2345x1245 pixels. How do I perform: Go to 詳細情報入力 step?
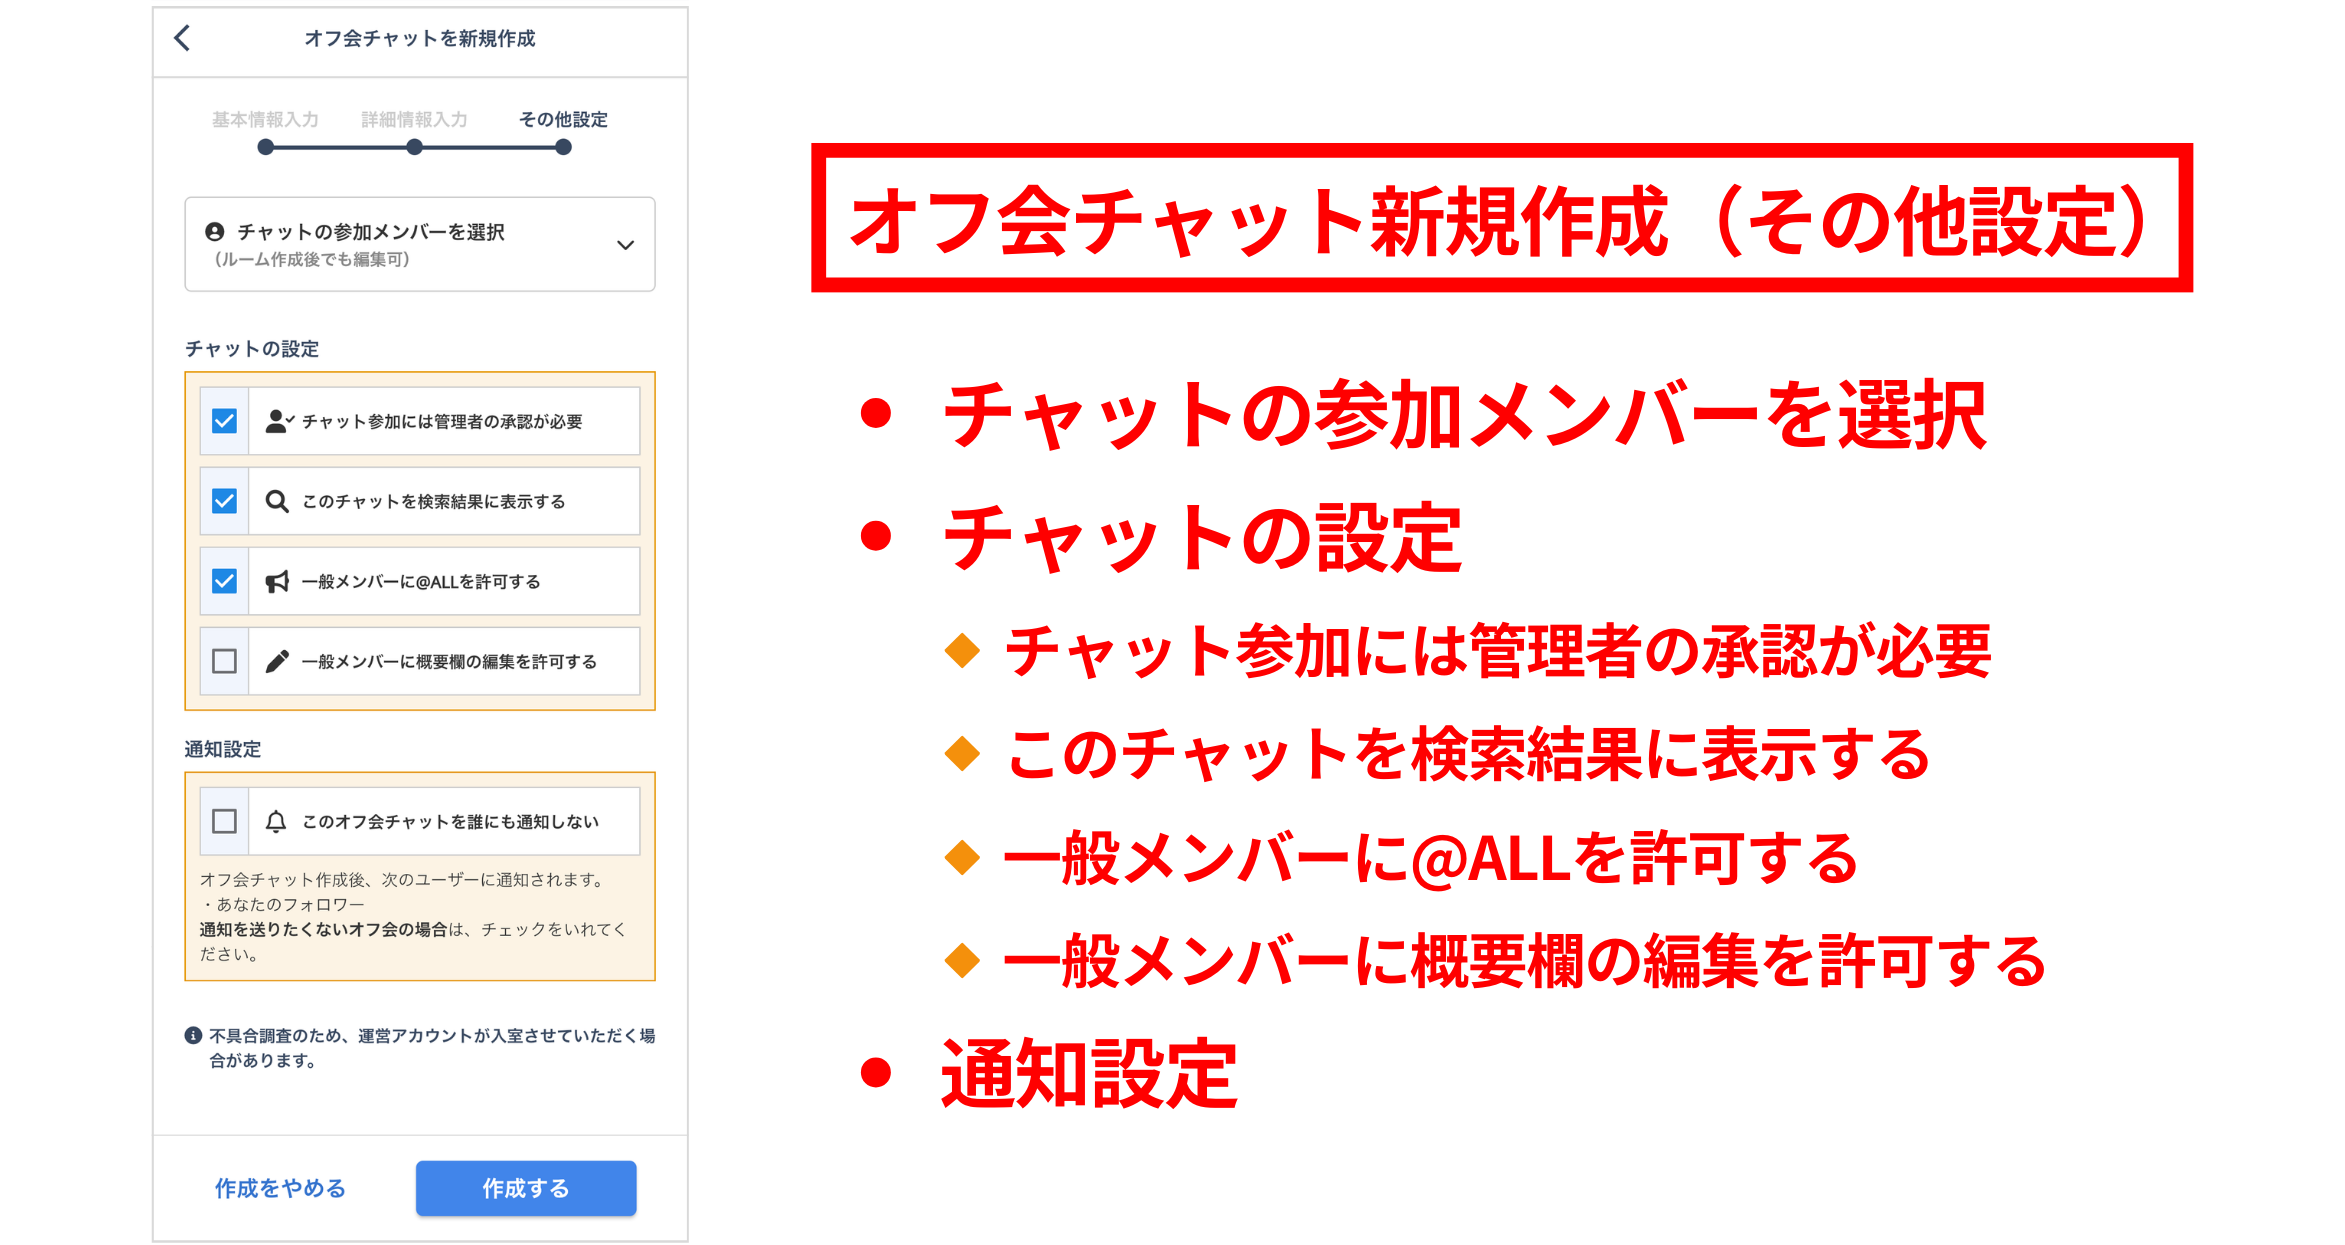pos(414,120)
